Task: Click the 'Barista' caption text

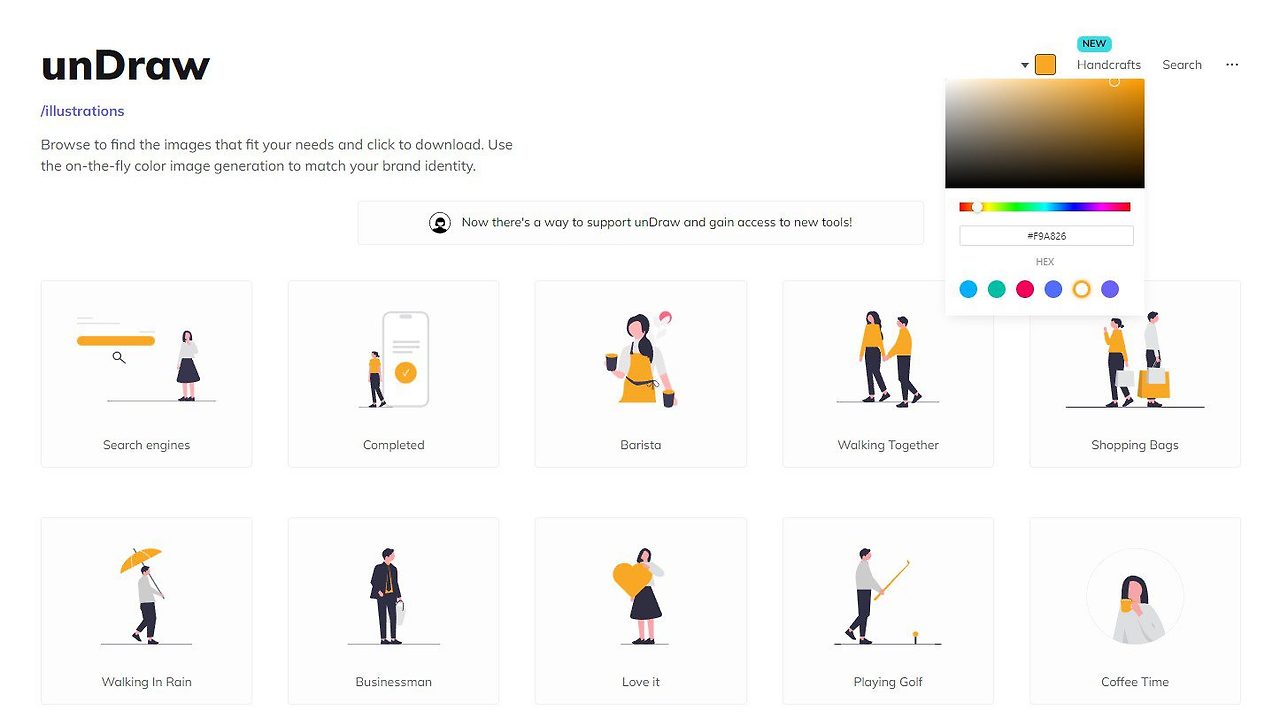Action: (641, 445)
